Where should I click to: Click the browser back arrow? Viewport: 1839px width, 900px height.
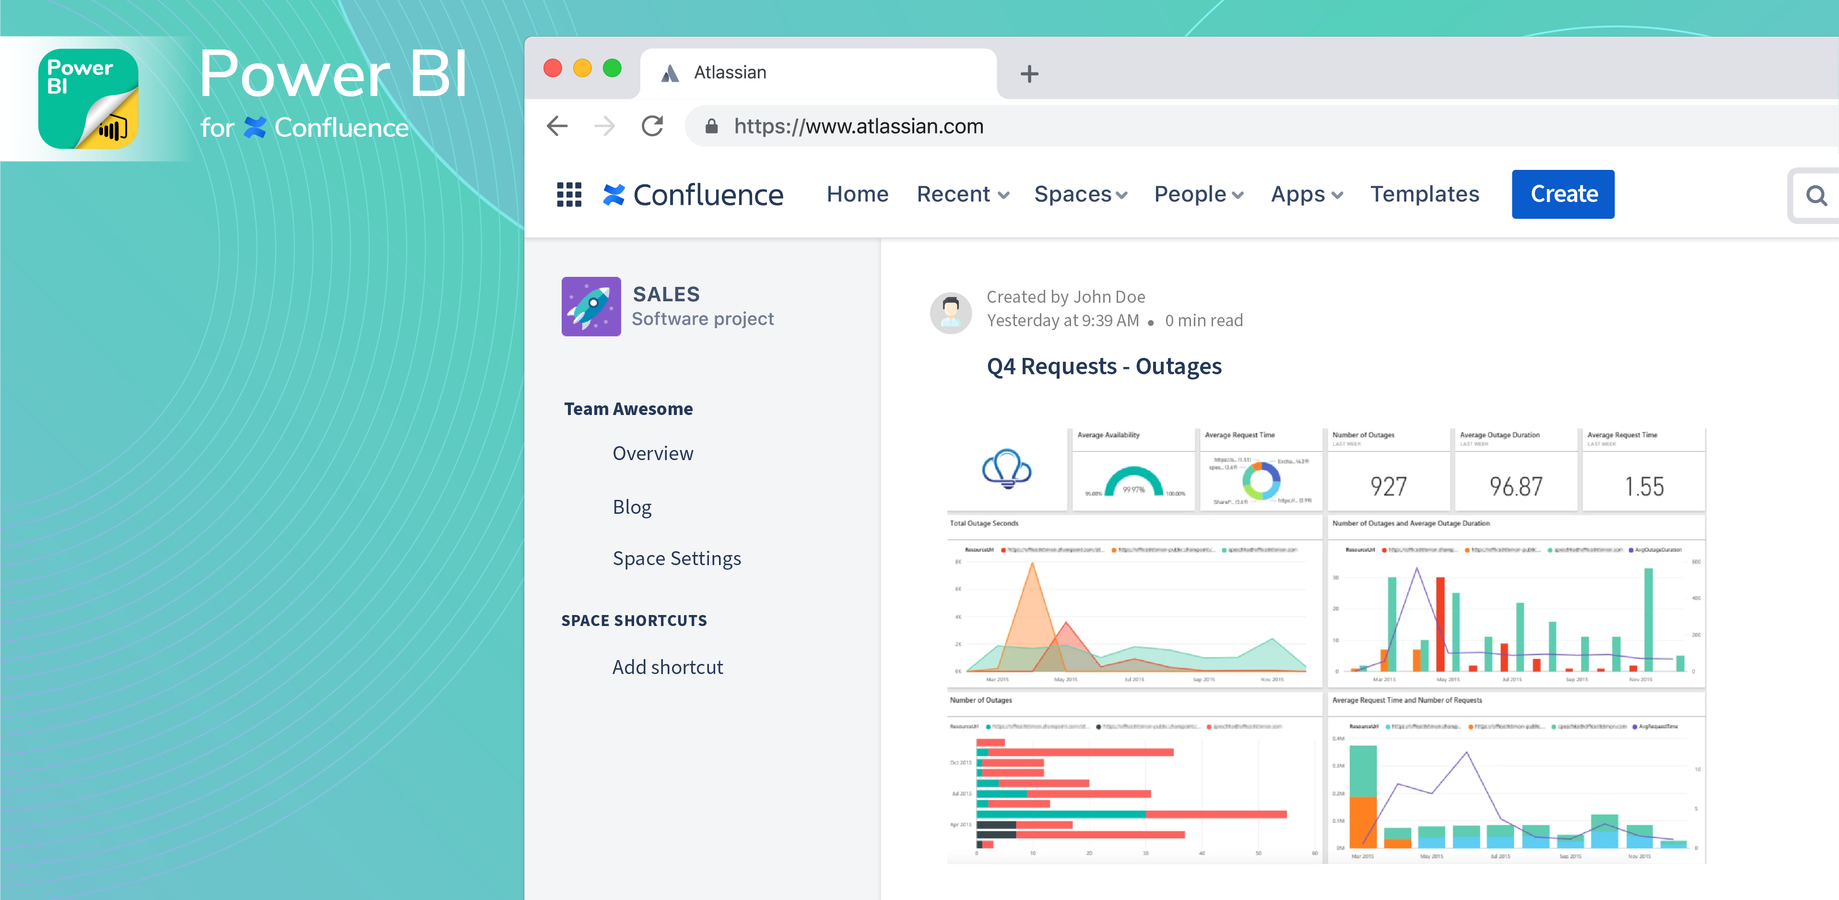557,126
